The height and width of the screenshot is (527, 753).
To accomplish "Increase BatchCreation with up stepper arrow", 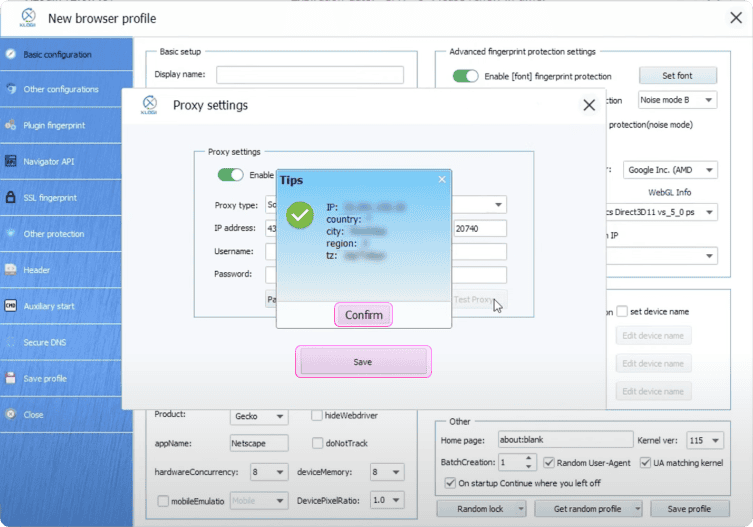I will pos(528,458).
